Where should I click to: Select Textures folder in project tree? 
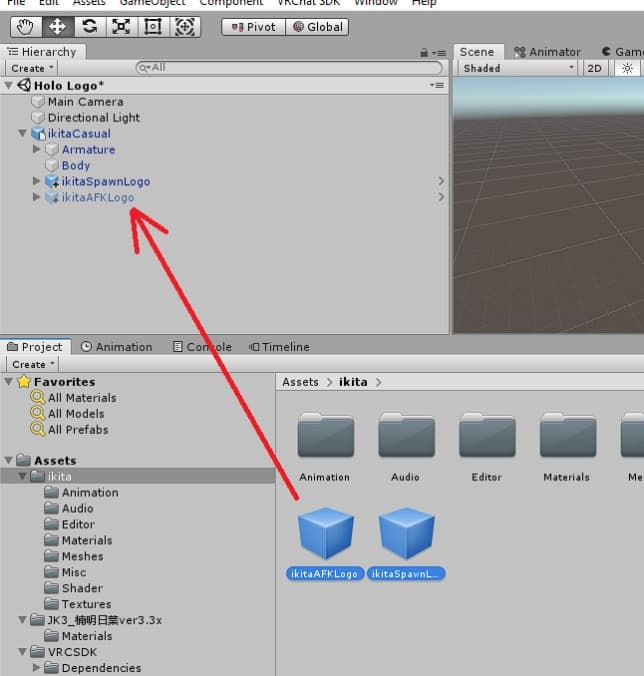pyautogui.click(x=86, y=604)
